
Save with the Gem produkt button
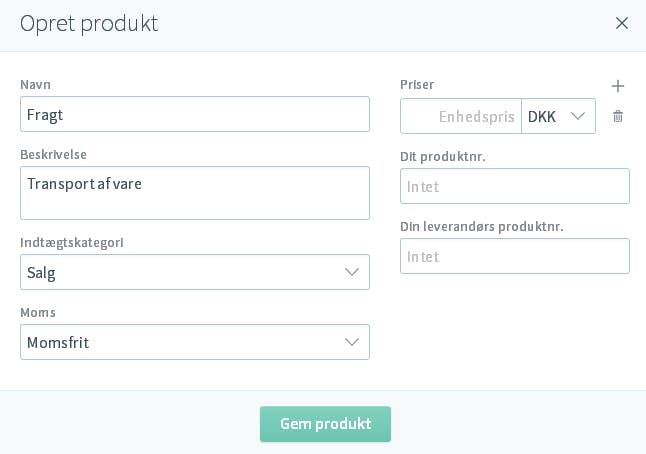[325, 424]
